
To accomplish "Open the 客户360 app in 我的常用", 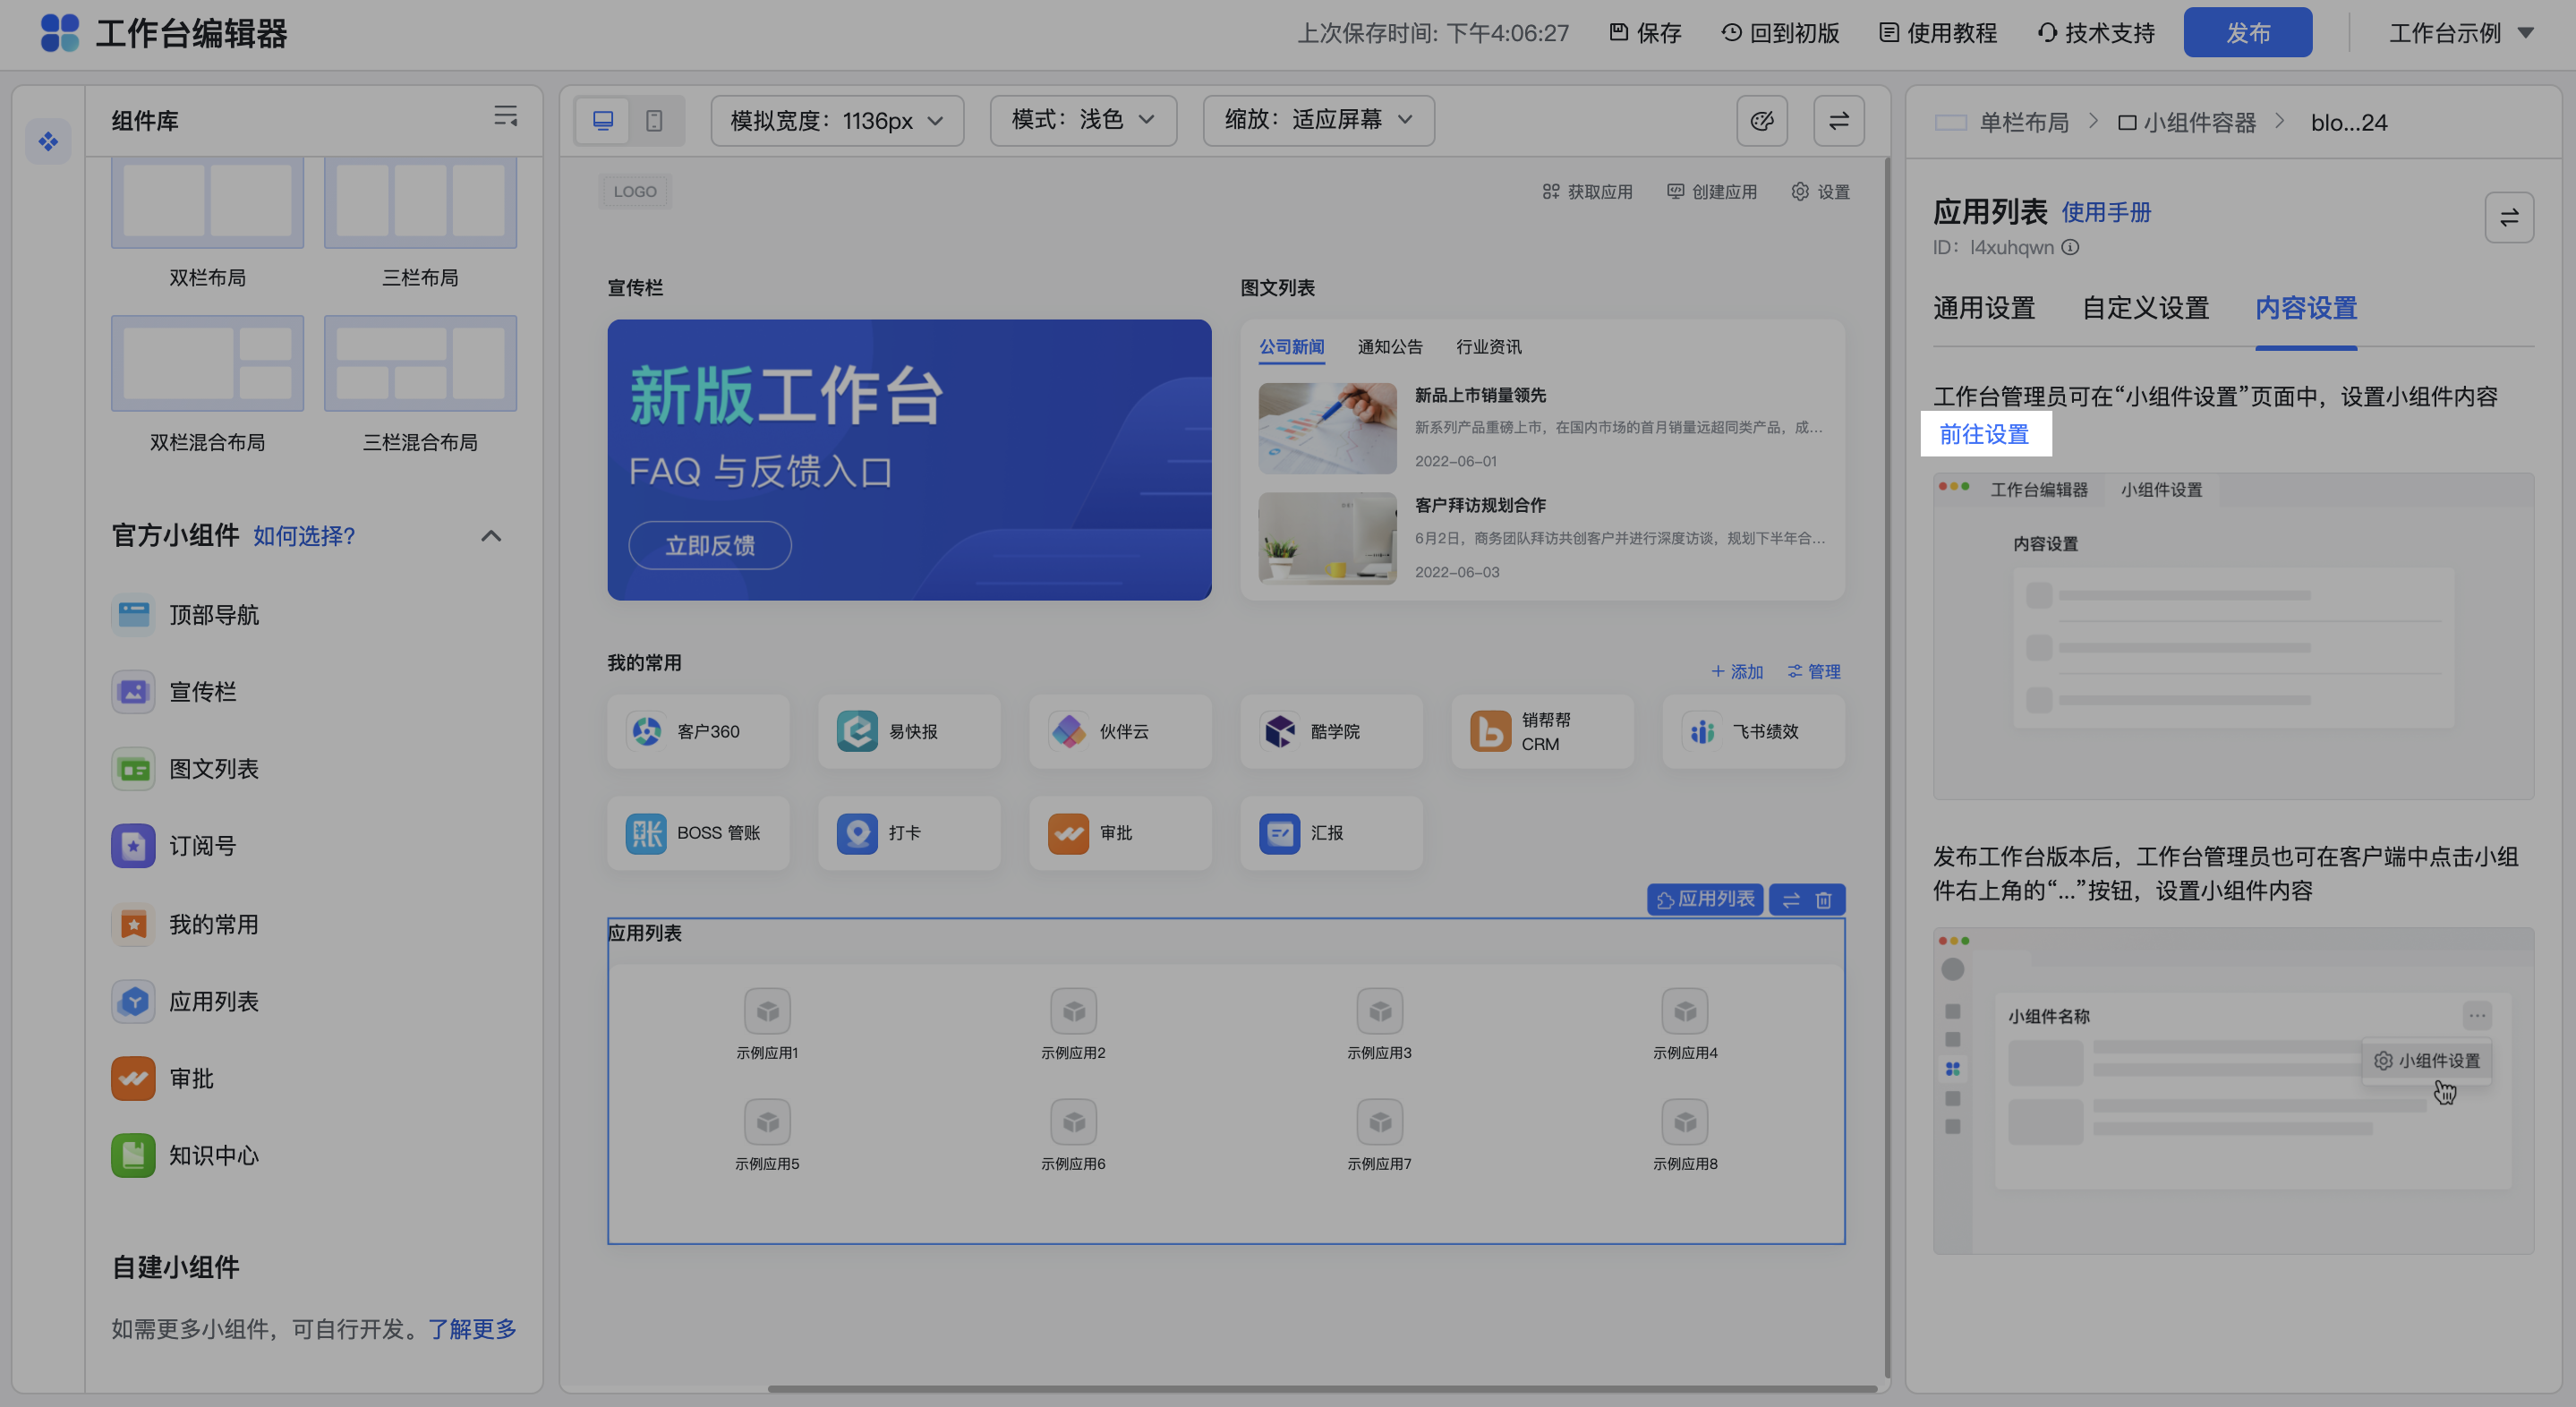I will (698, 731).
